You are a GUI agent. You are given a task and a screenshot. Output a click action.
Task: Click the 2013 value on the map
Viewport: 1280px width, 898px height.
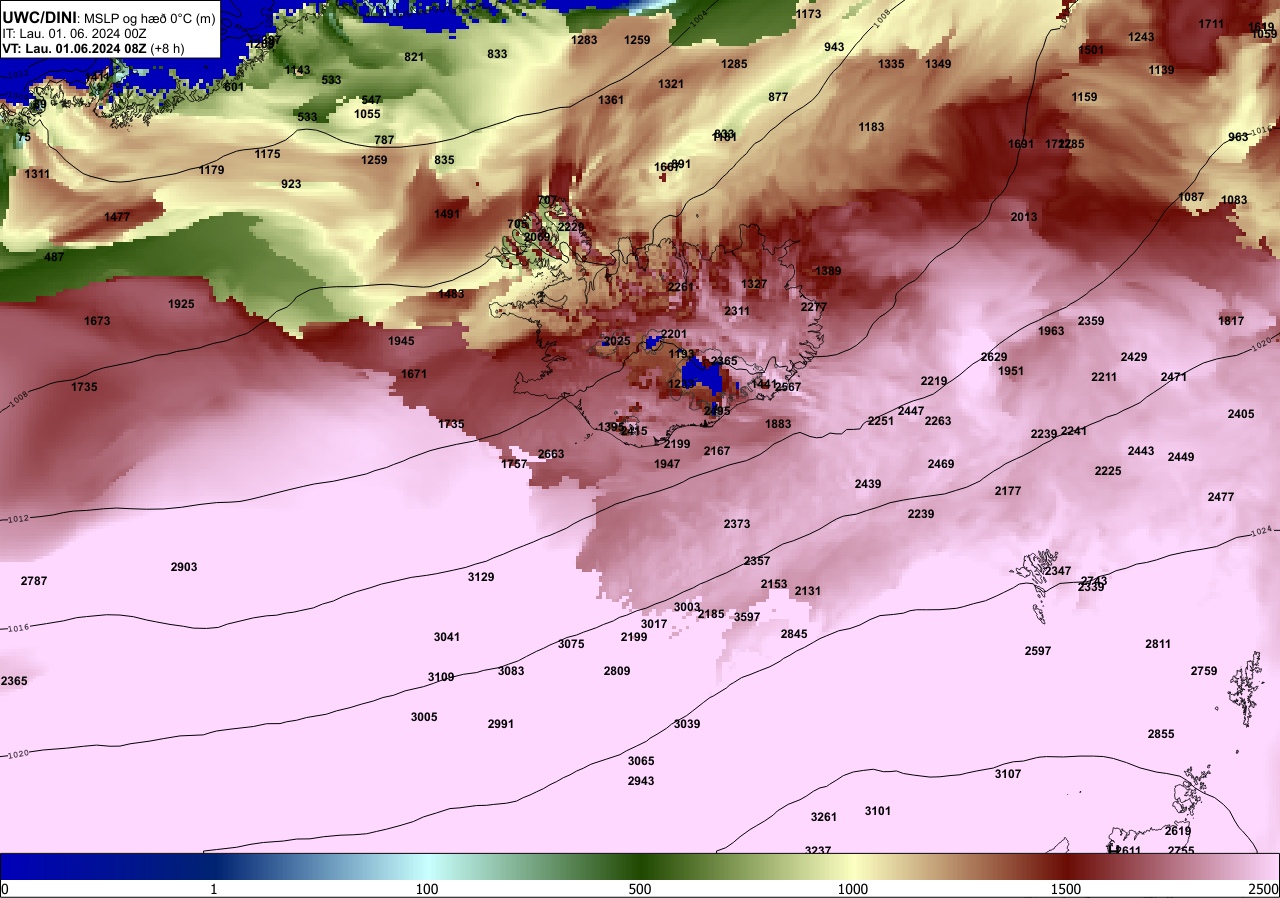tap(1024, 217)
